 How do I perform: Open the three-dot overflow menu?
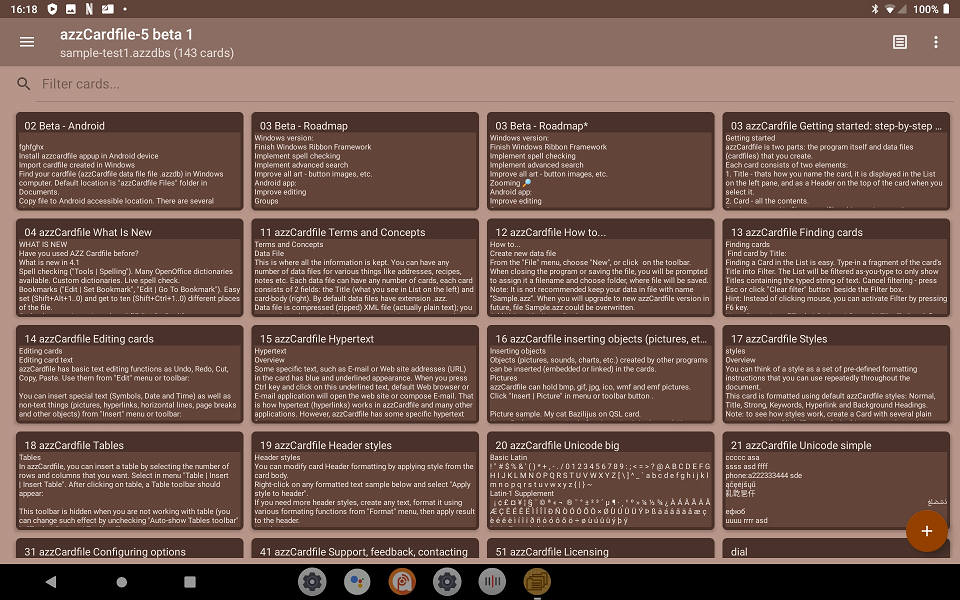click(936, 42)
